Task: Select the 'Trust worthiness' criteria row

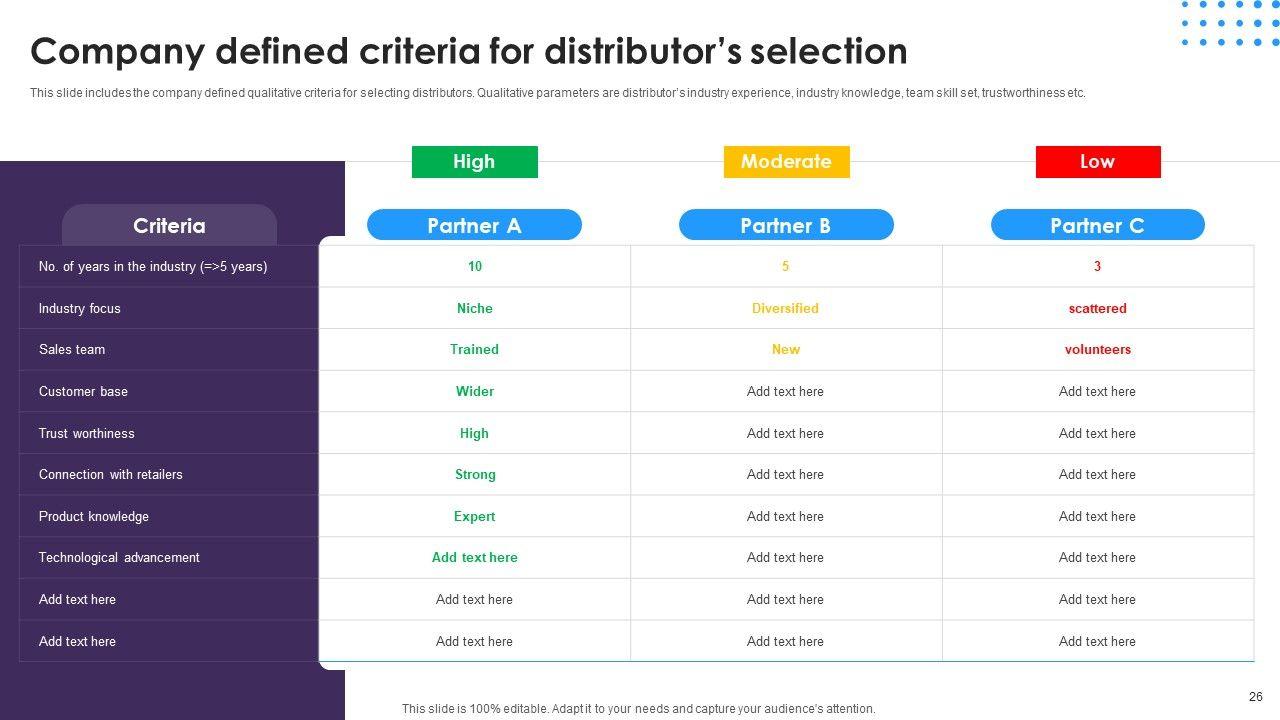Action: 86,433
